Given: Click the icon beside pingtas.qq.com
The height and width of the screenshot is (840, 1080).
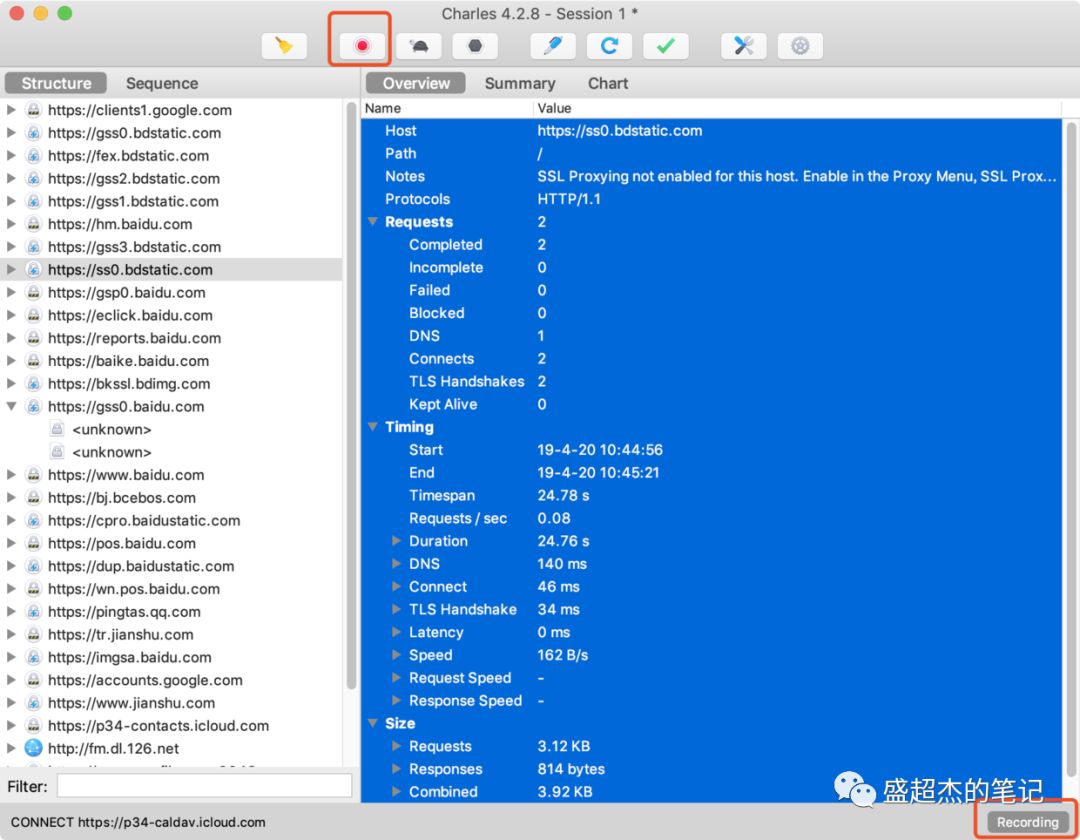Looking at the screenshot, I should (33, 611).
